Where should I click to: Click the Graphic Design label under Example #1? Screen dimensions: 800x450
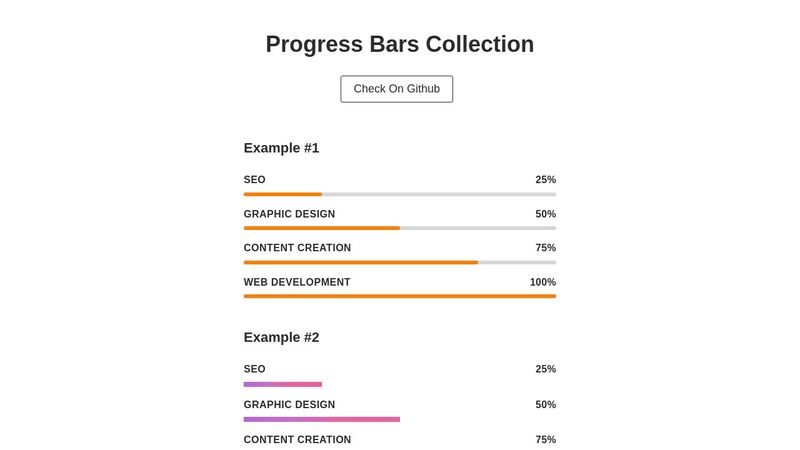(x=289, y=214)
